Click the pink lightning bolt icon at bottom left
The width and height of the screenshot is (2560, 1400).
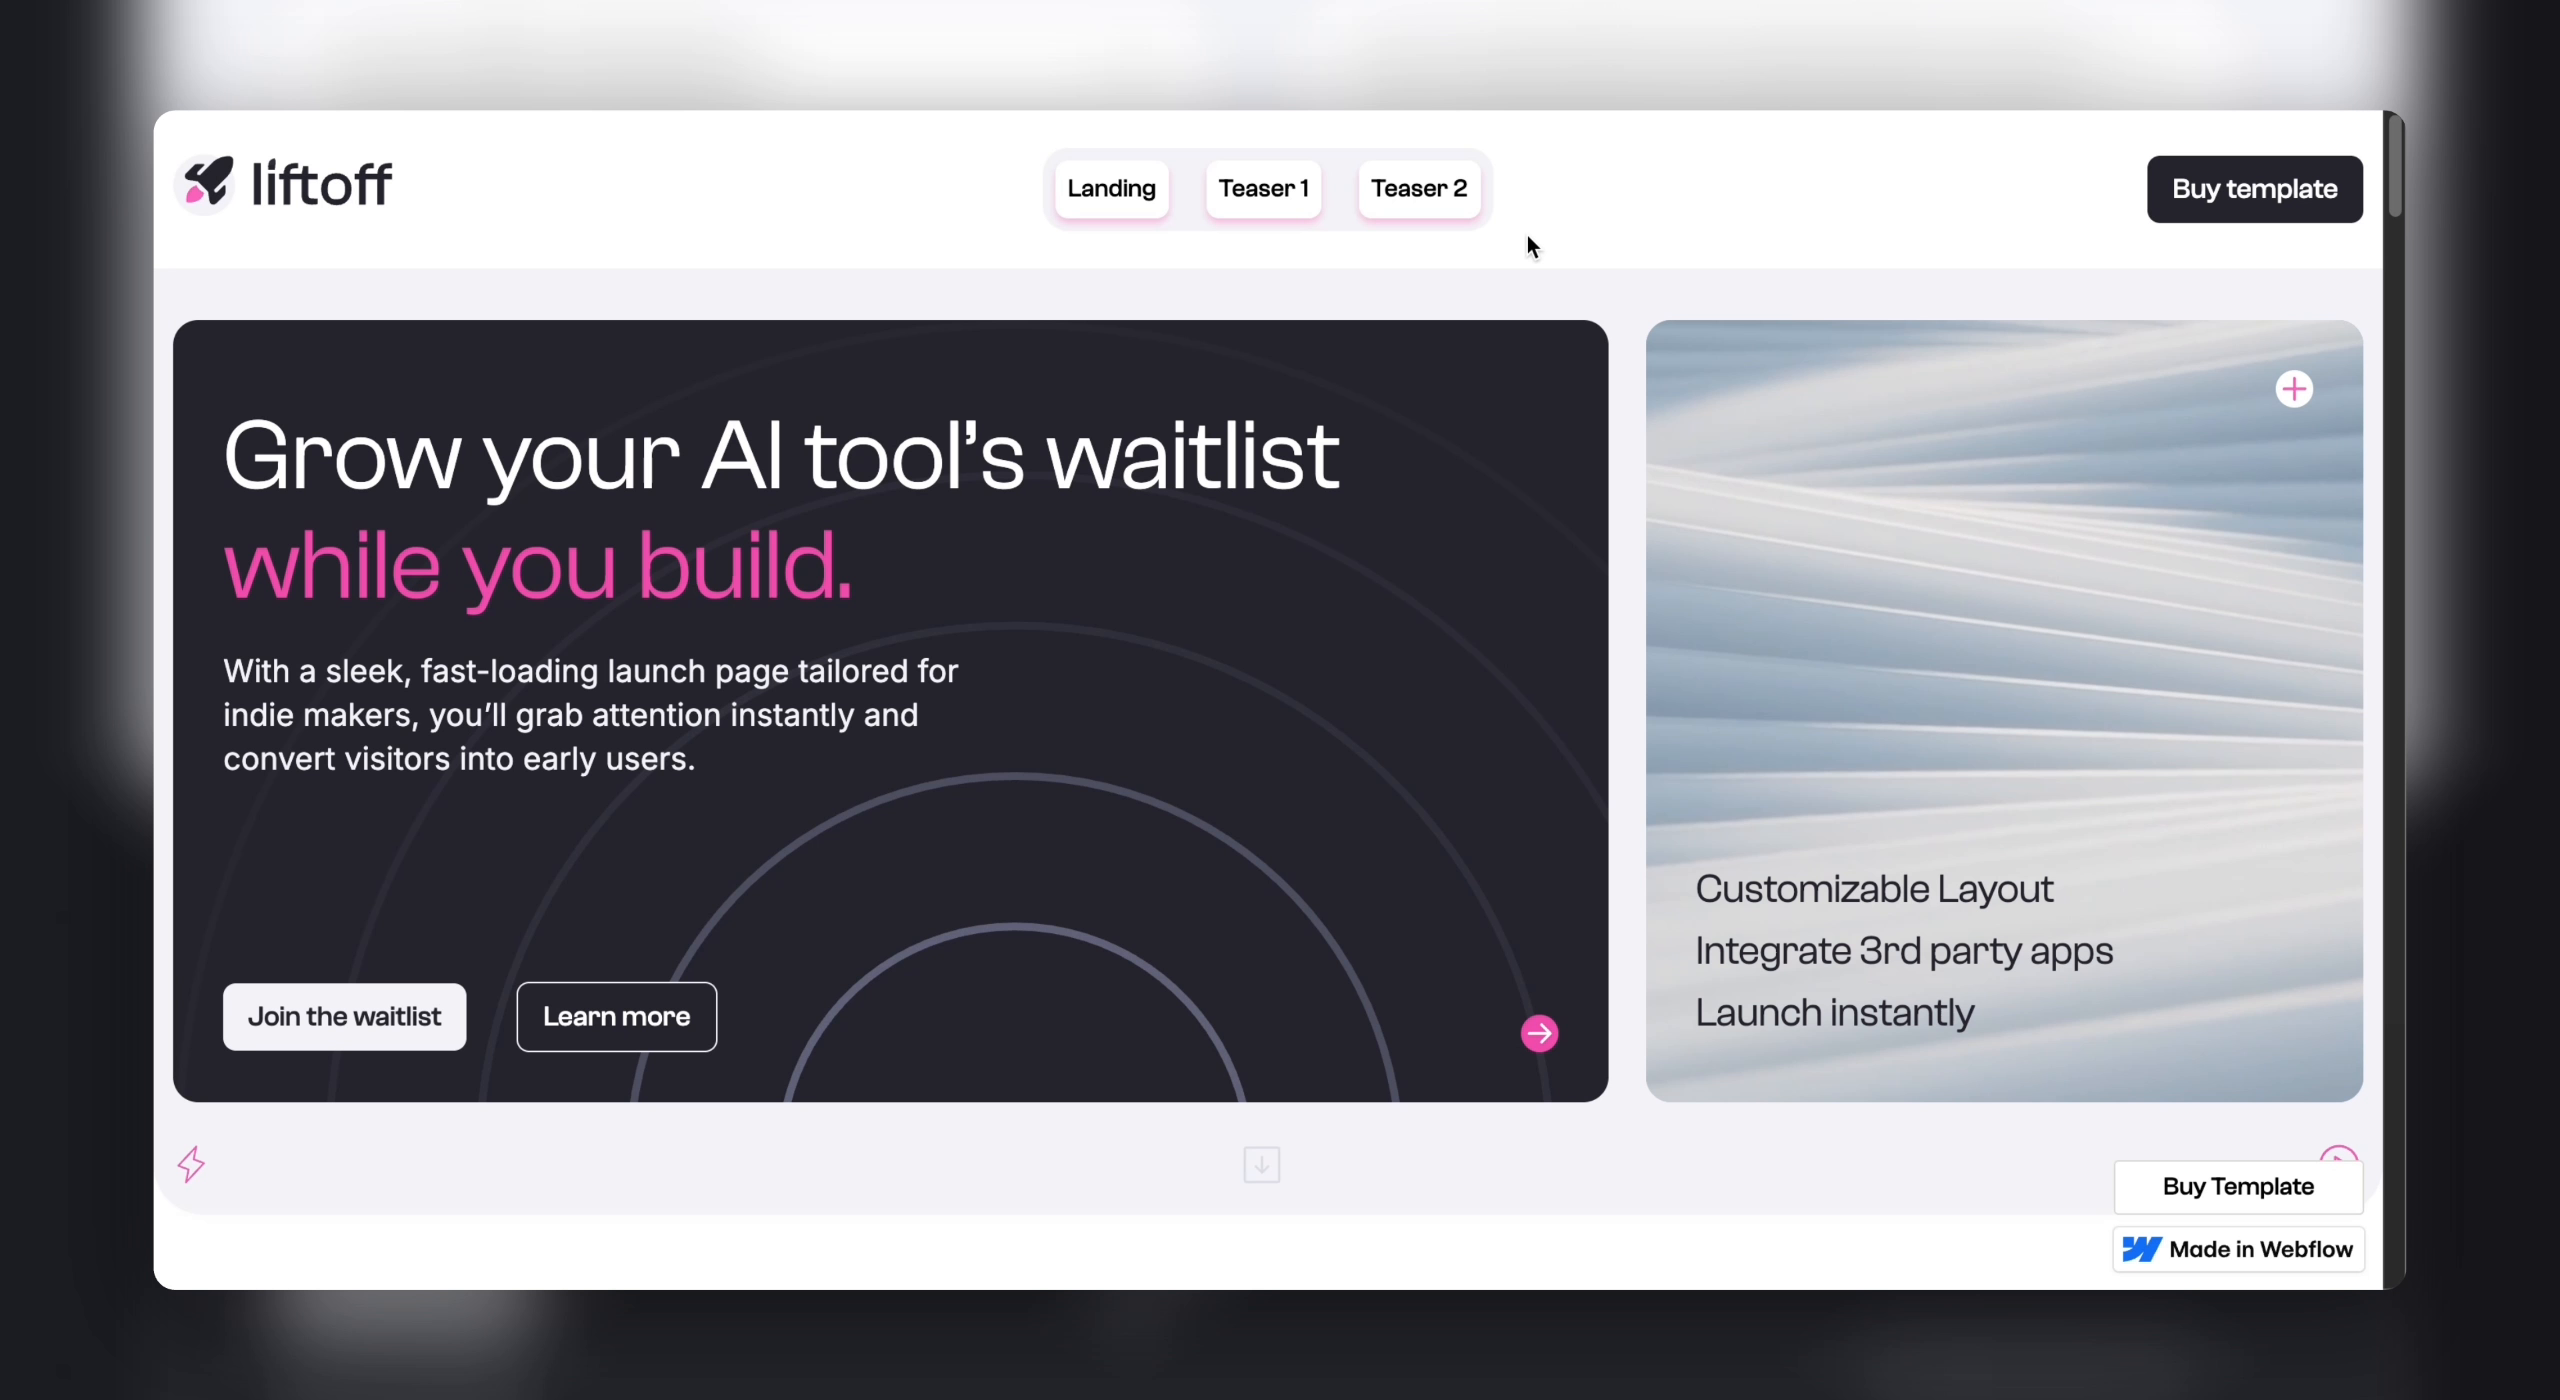(191, 1164)
